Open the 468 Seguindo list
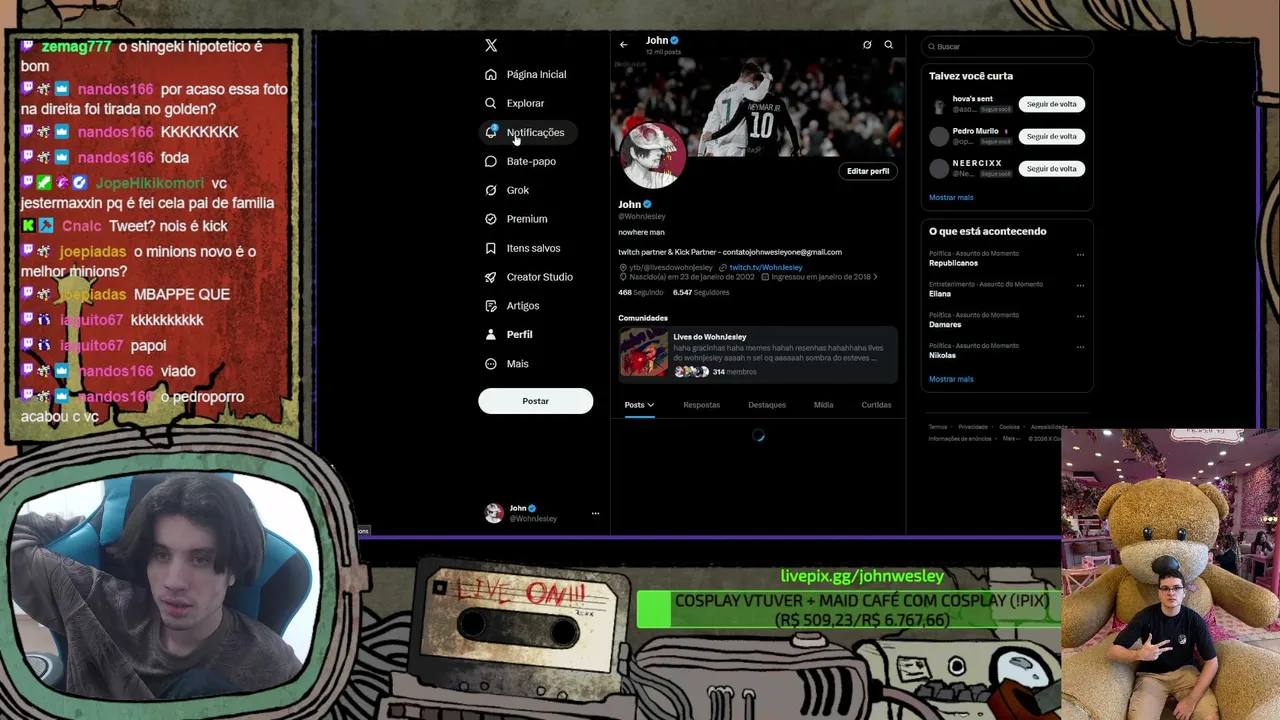Image resolution: width=1280 pixels, height=720 pixels. click(x=640, y=292)
